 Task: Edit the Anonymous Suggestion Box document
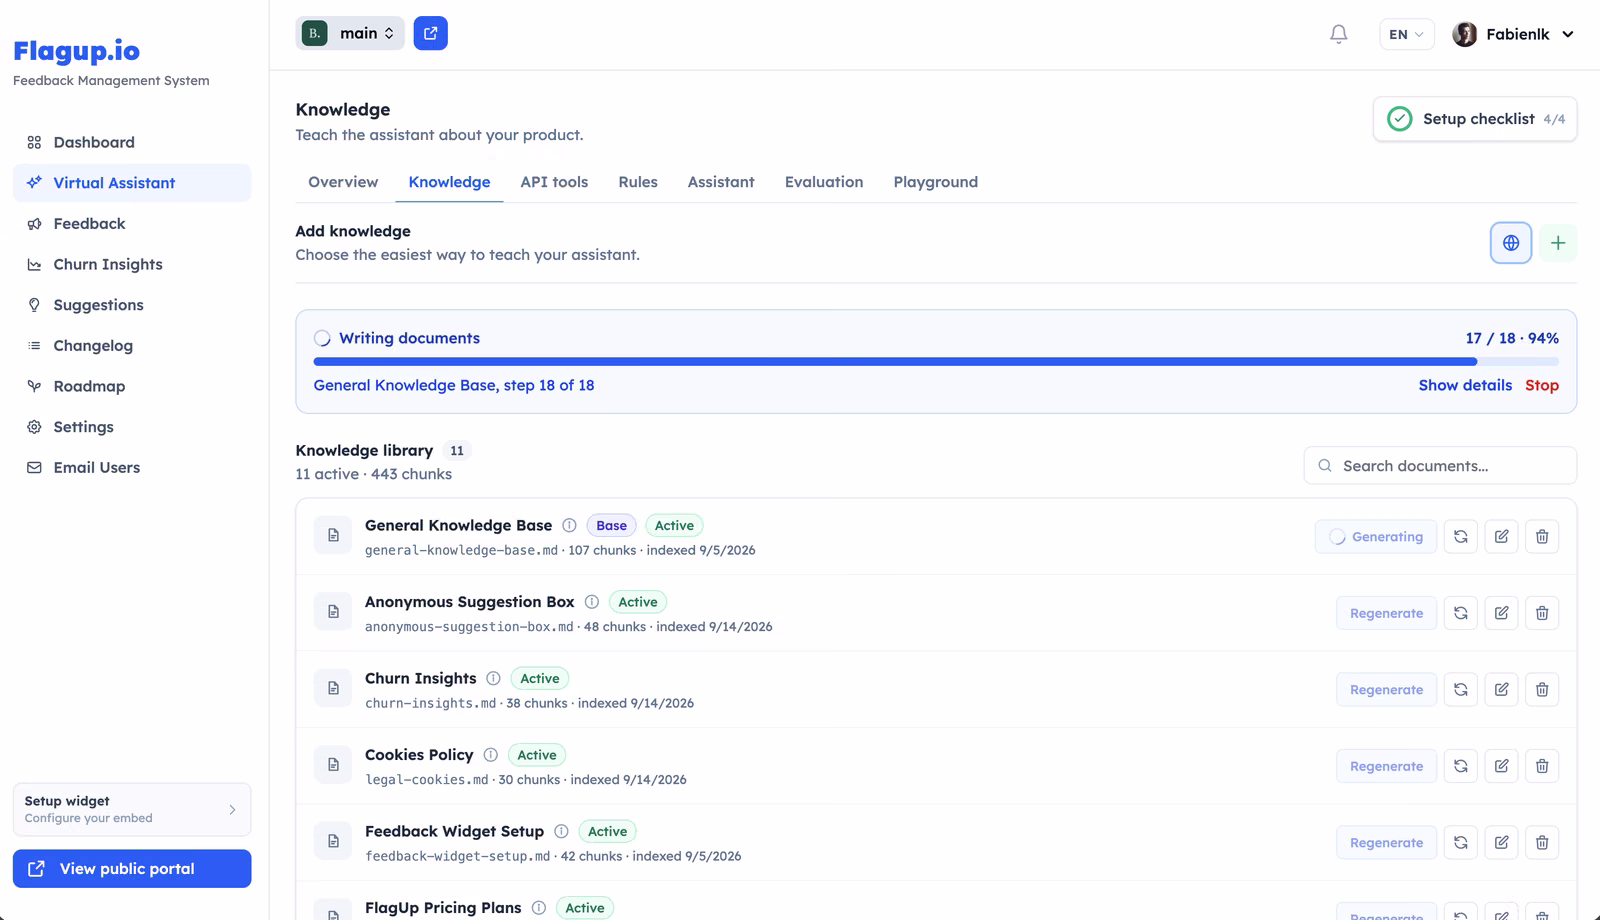tap(1502, 613)
